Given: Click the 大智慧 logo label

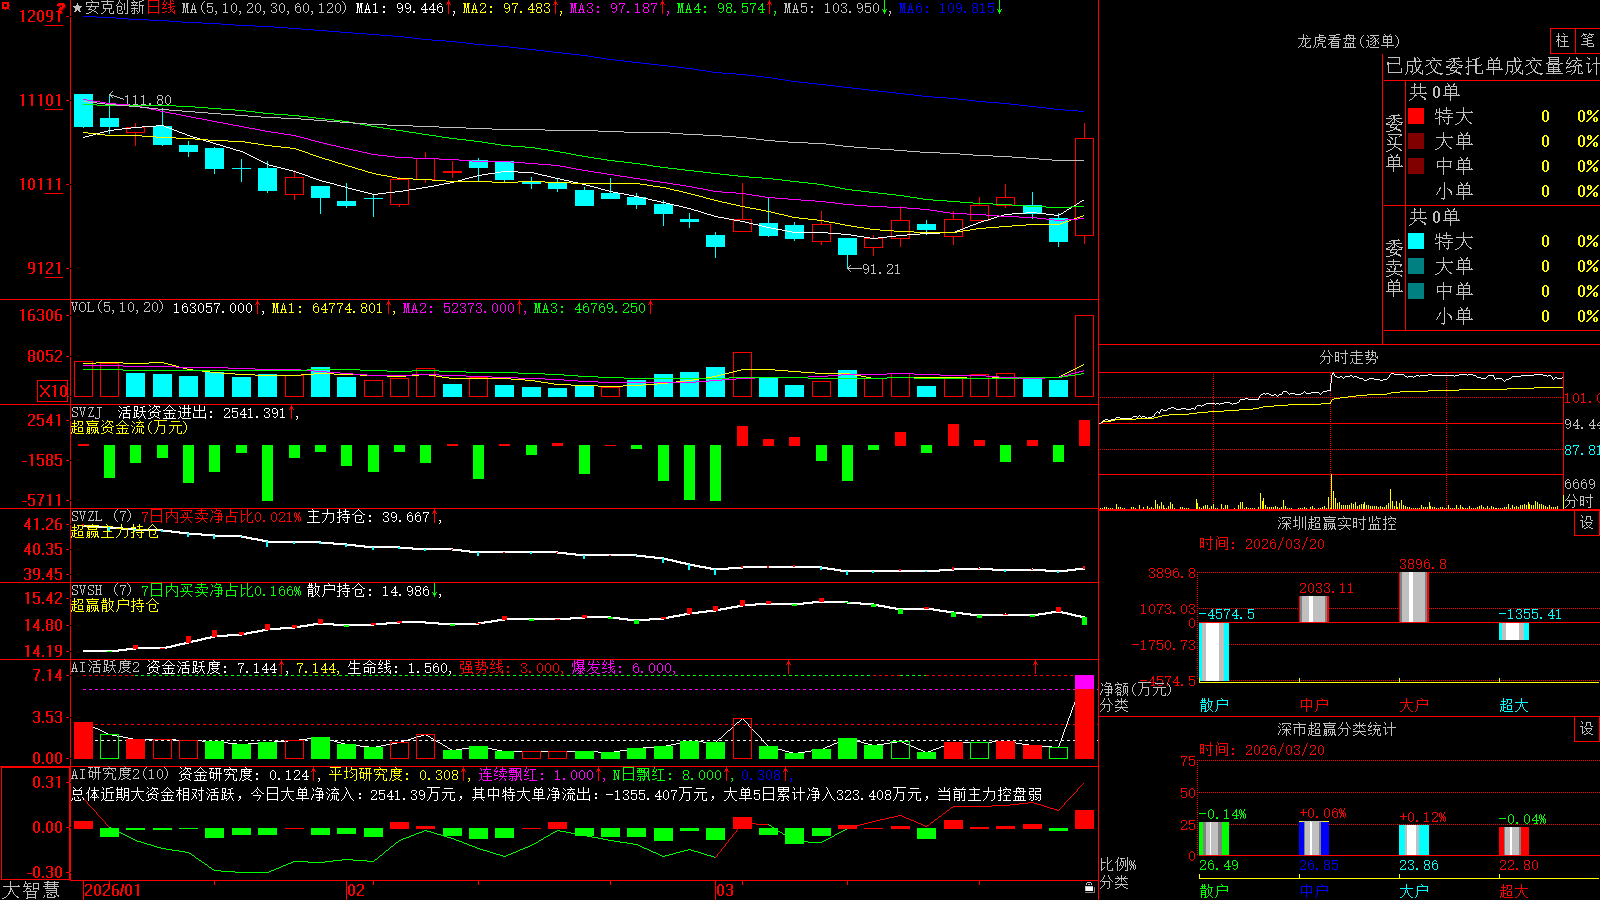Looking at the screenshot, I should (x=31, y=890).
